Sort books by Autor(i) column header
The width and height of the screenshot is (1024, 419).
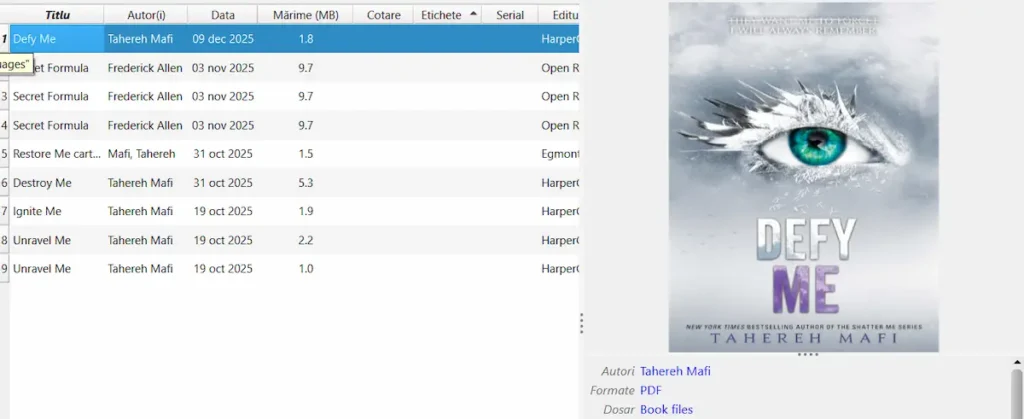coord(145,15)
